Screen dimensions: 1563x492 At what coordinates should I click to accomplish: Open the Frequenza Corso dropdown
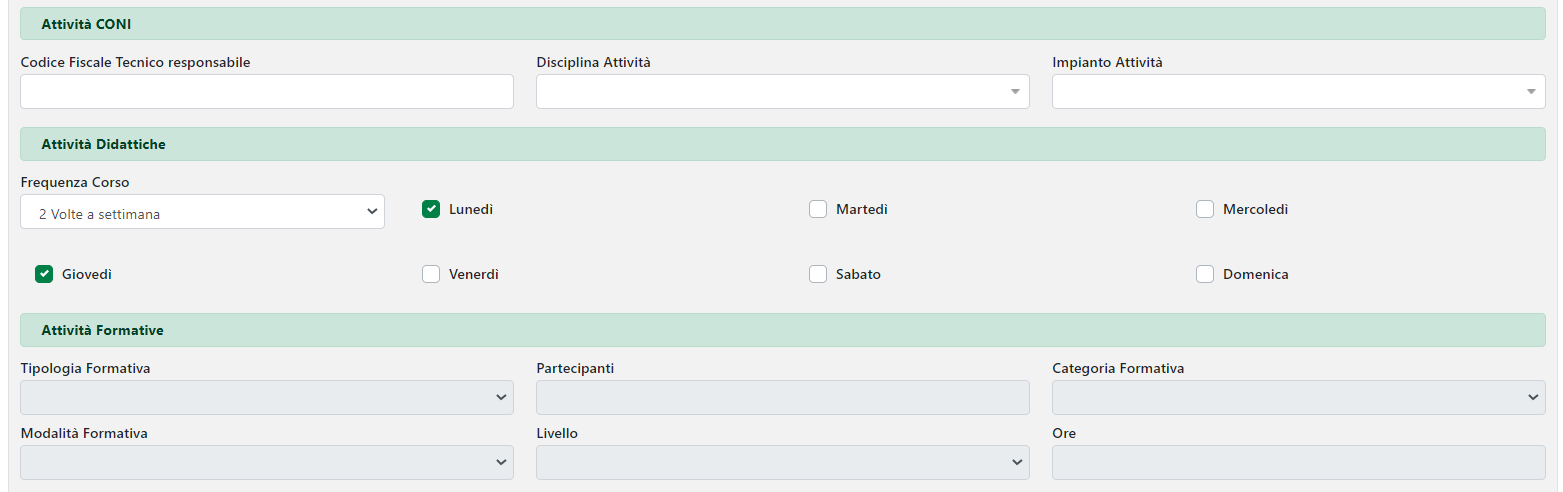point(202,212)
